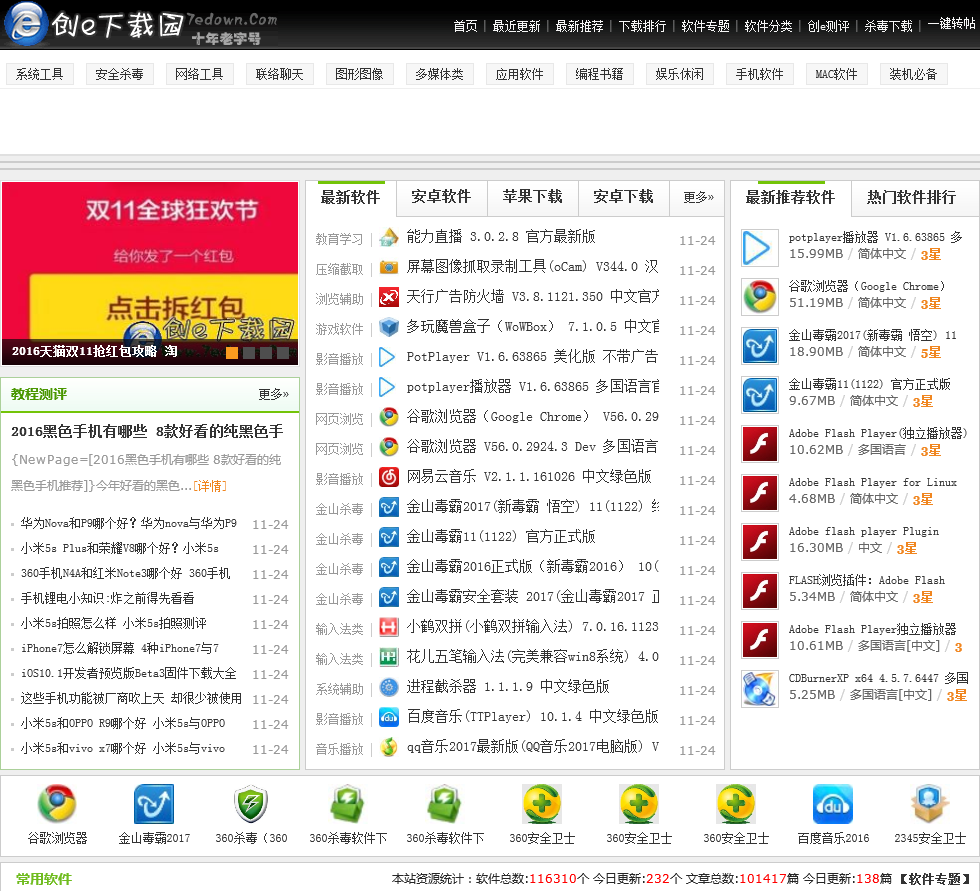Click the 花儿五笔输入法 green icon

click(389, 657)
